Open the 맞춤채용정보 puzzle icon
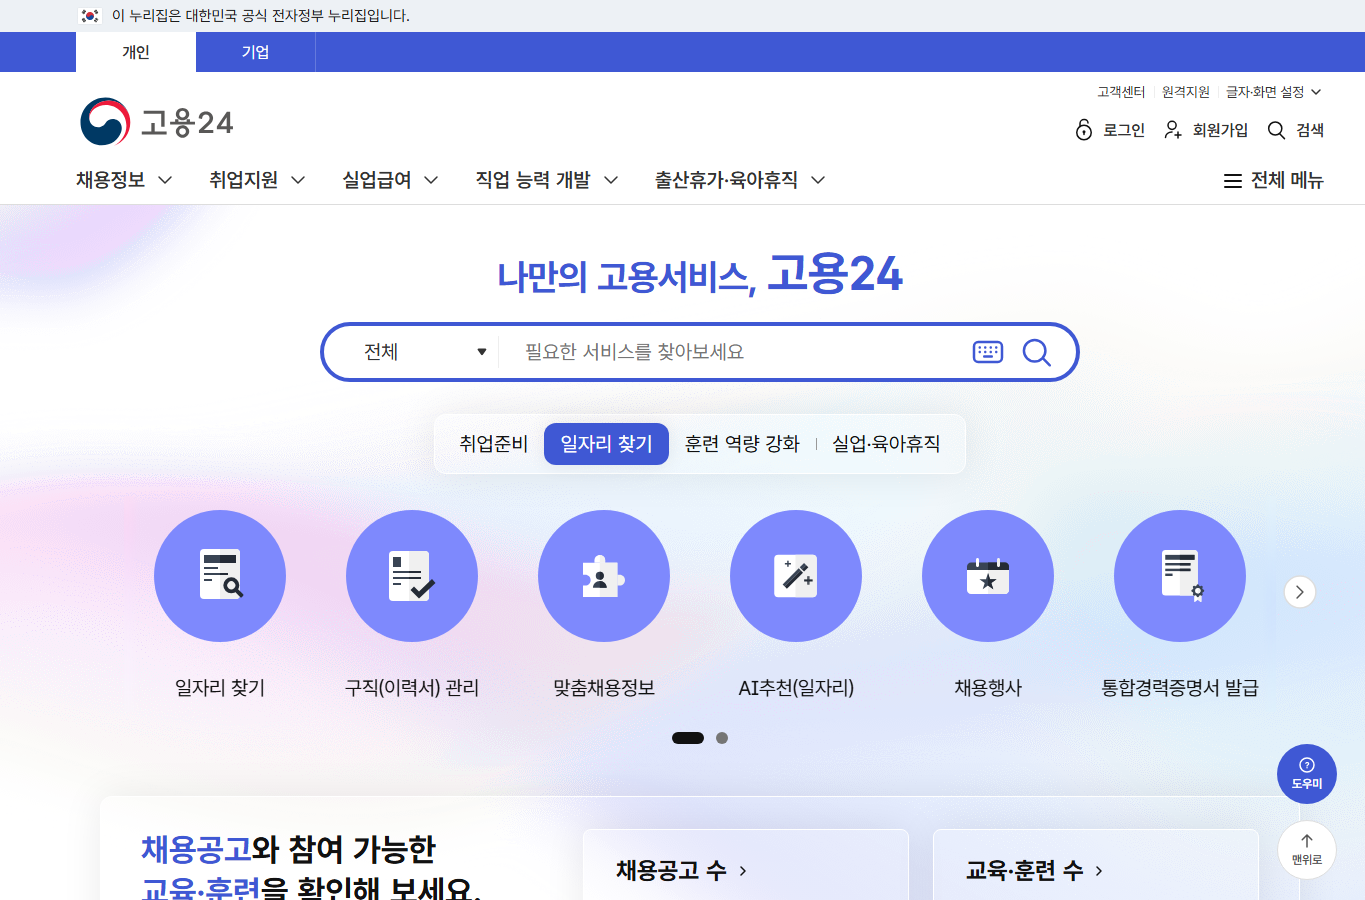Viewport: 1365px width, 900px height. coord(604,576)
